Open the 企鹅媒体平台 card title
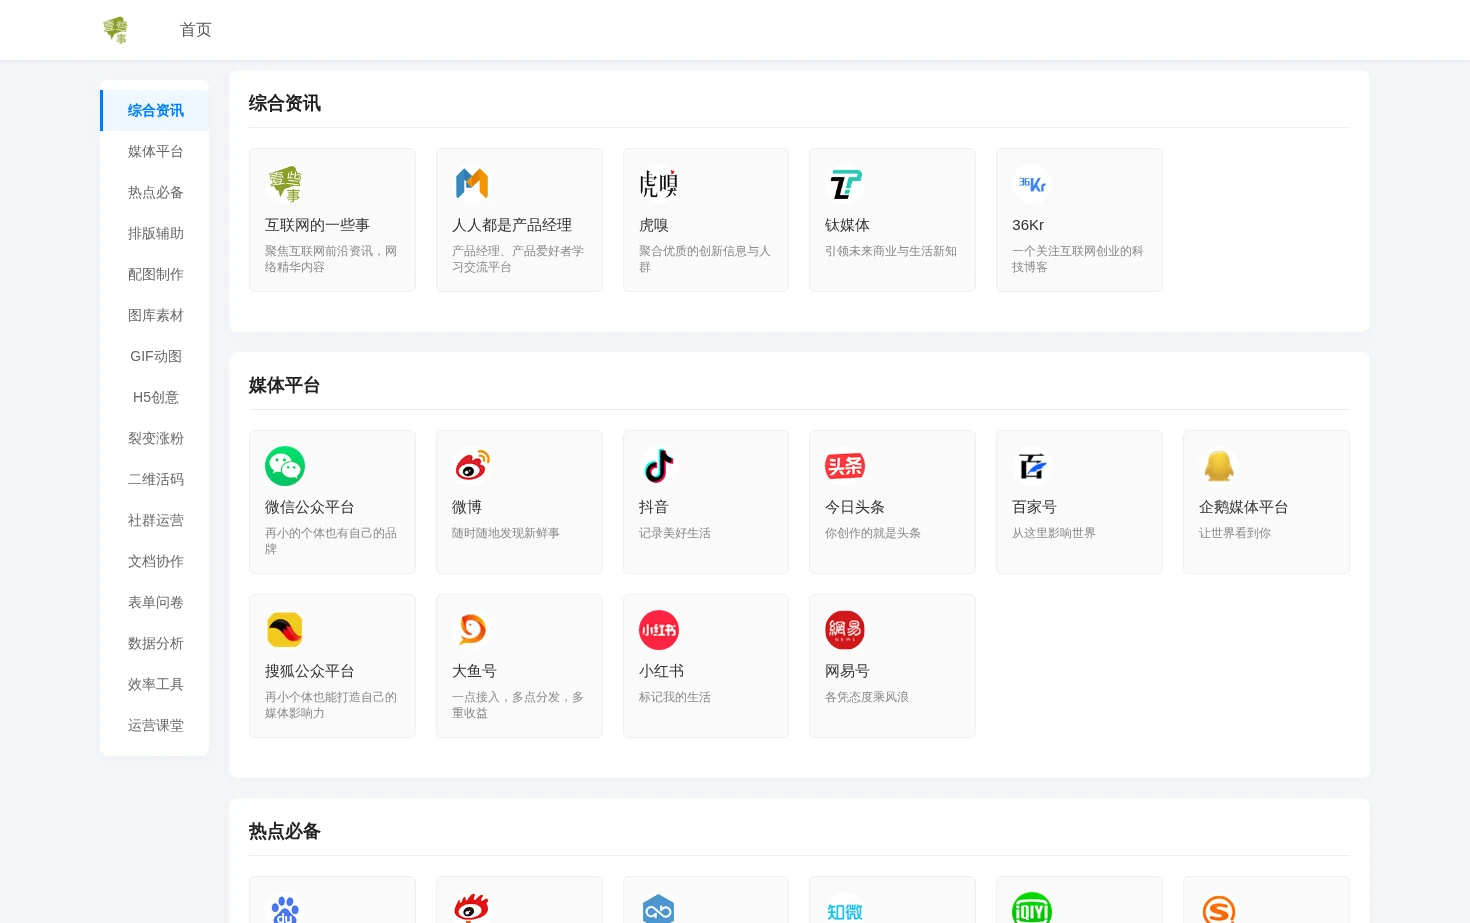This screenshot has height=923, width=1470. click(x=1244, y=508)
